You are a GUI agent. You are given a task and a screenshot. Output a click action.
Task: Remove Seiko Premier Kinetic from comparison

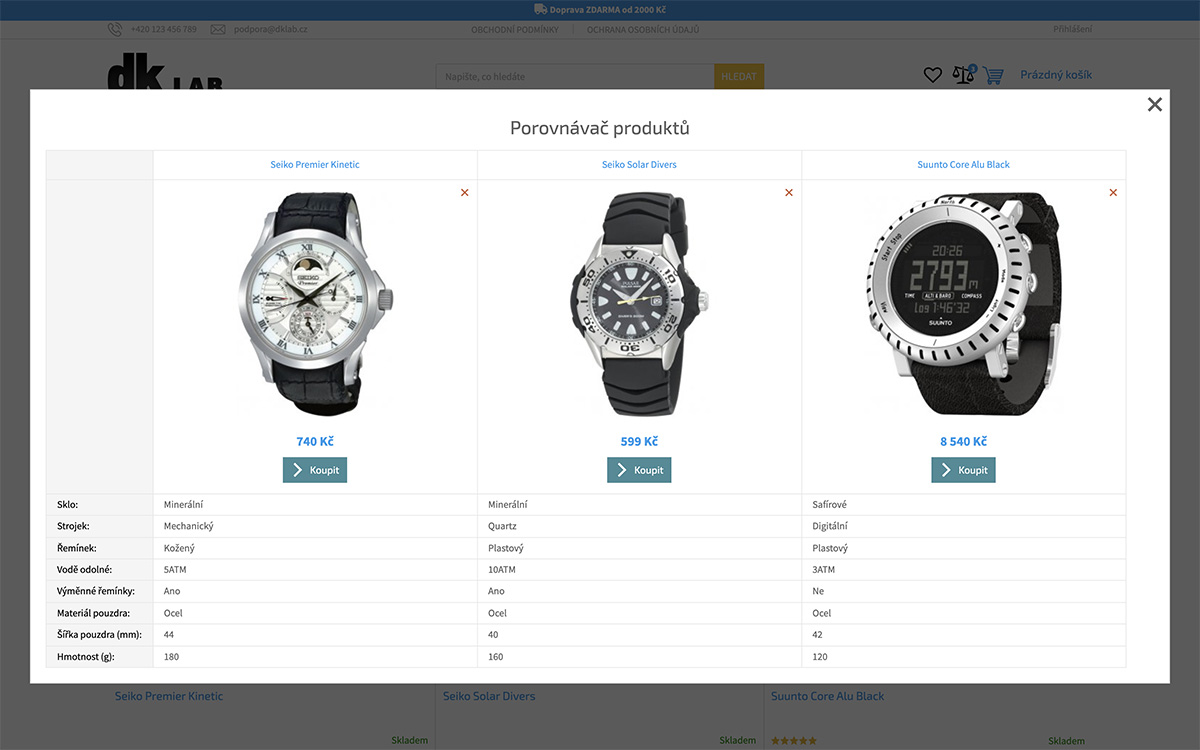point(465,192)
